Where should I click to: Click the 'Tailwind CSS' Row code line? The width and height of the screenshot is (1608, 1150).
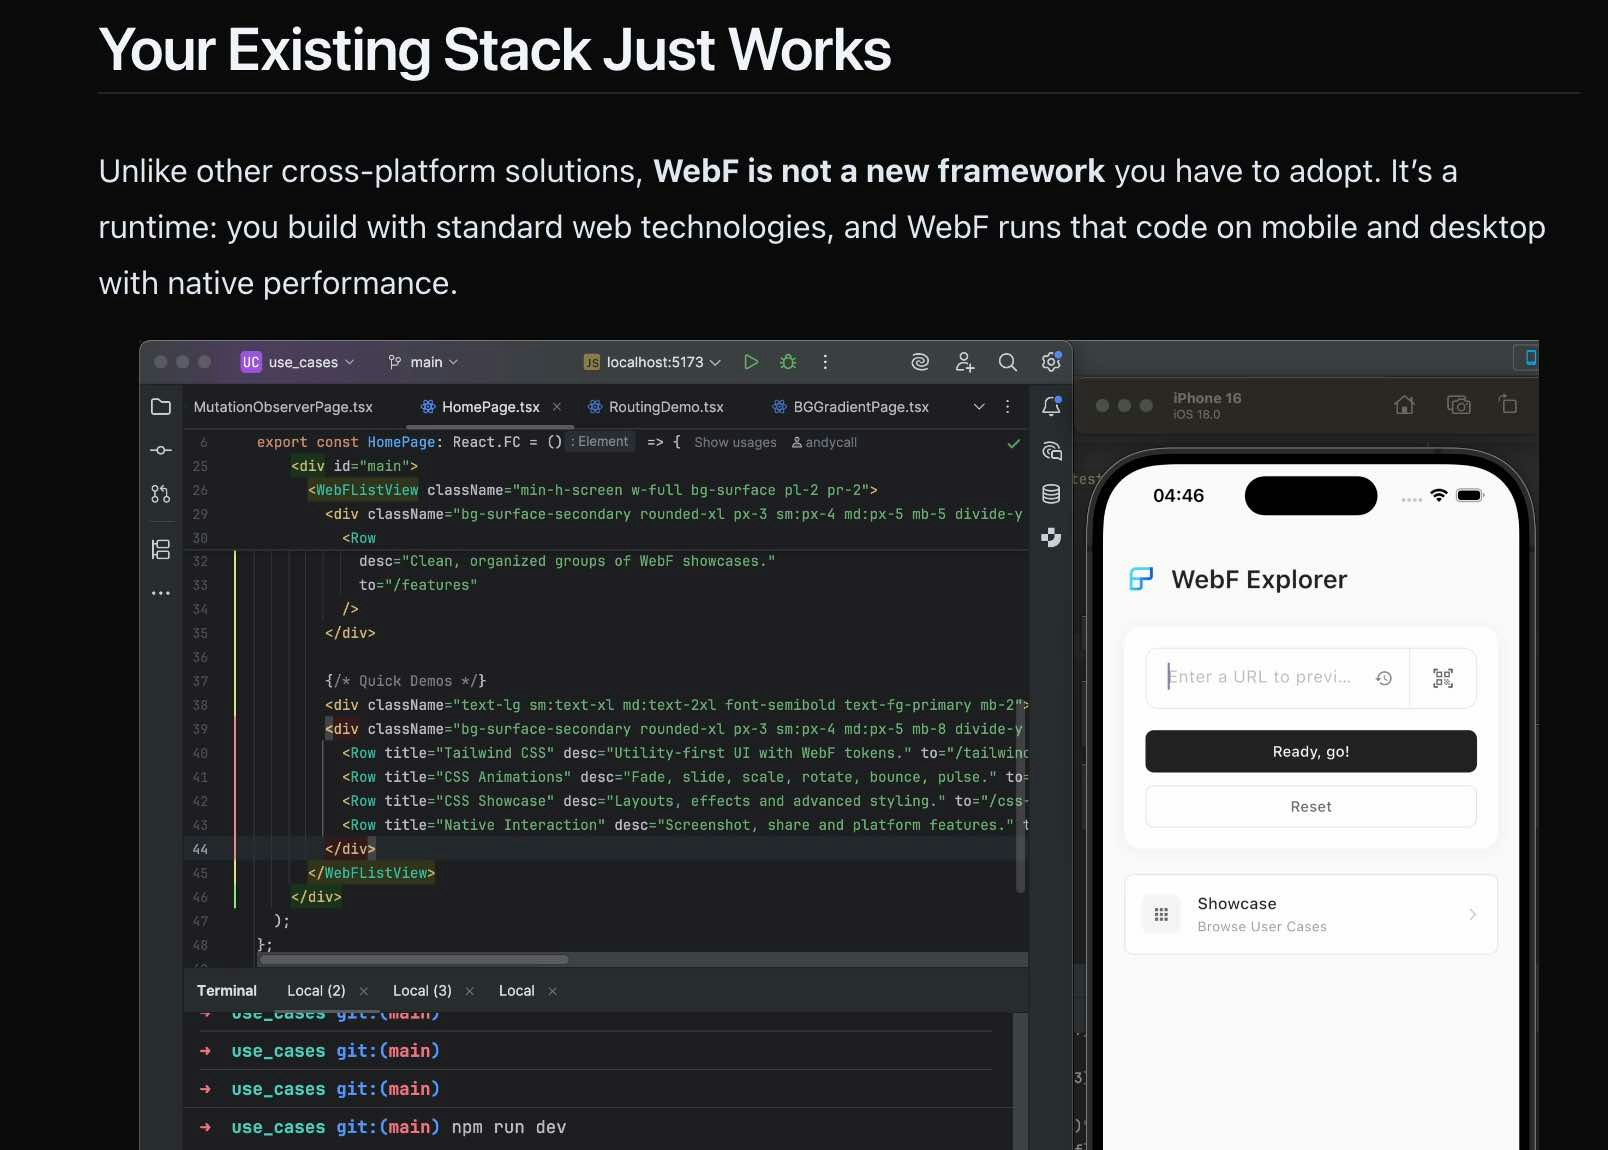coord(685,753)
